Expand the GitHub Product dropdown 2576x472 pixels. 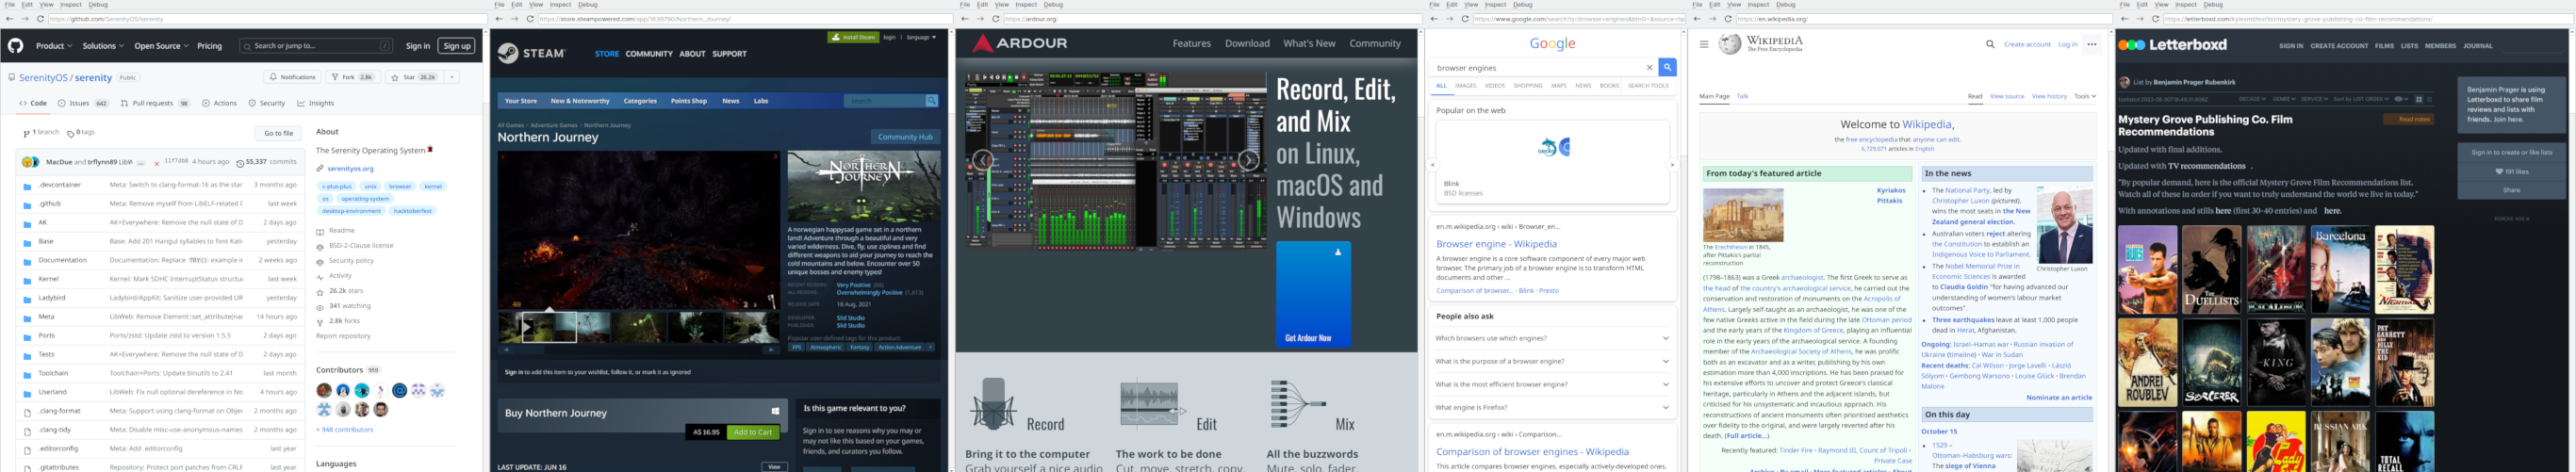54,46
